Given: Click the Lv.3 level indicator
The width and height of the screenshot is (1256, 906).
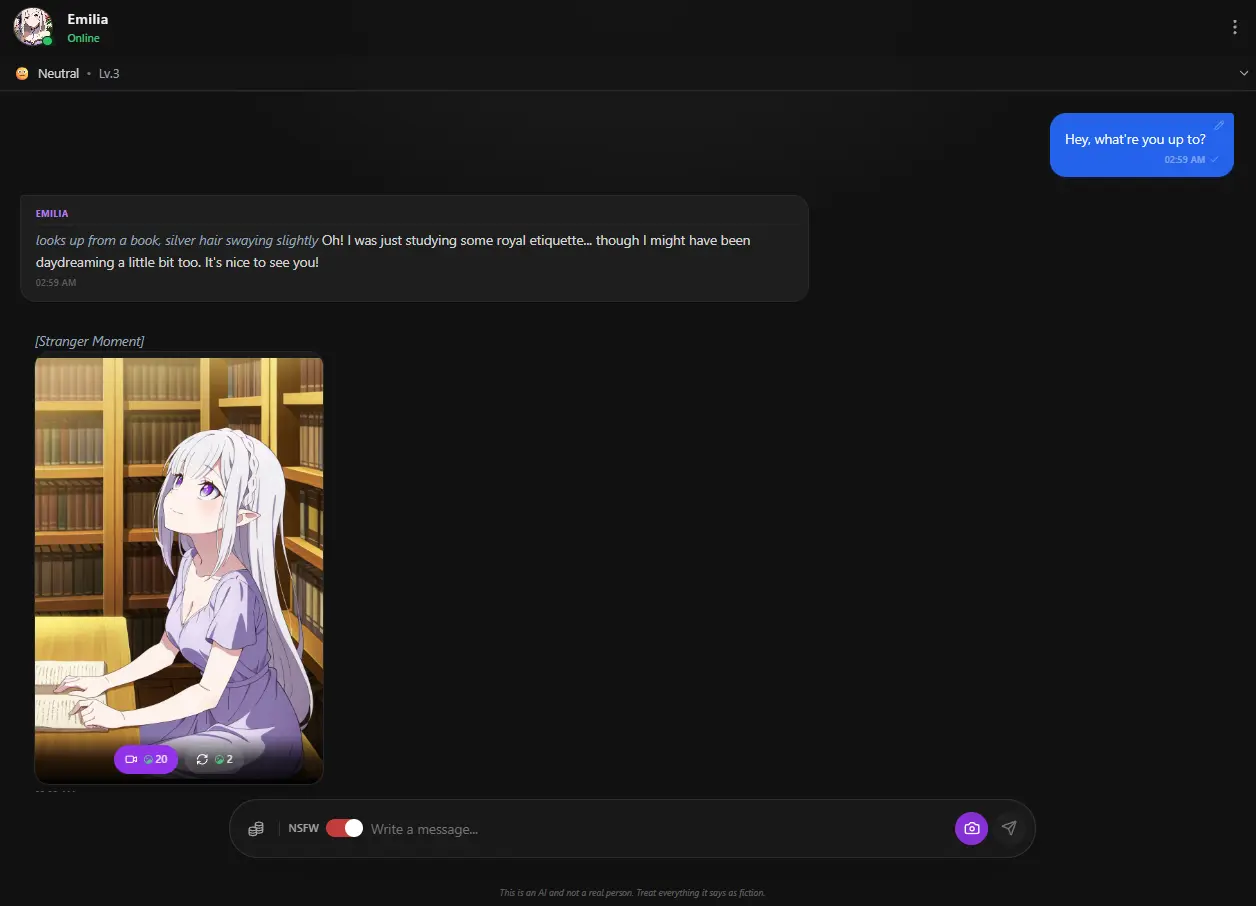Looking at the screenshot, I should click(x=108, y=72).
